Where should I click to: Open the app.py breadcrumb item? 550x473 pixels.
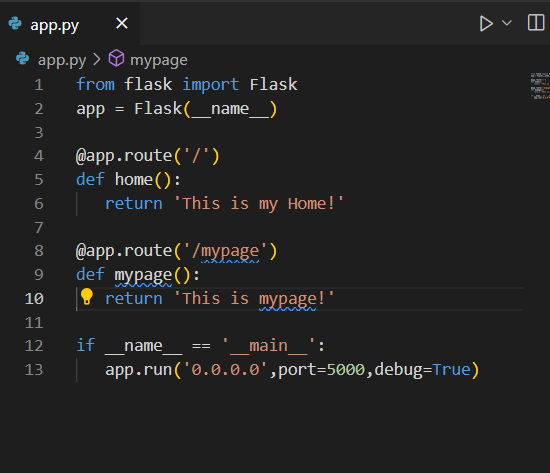pyautogui.click(x=62, y=60)
